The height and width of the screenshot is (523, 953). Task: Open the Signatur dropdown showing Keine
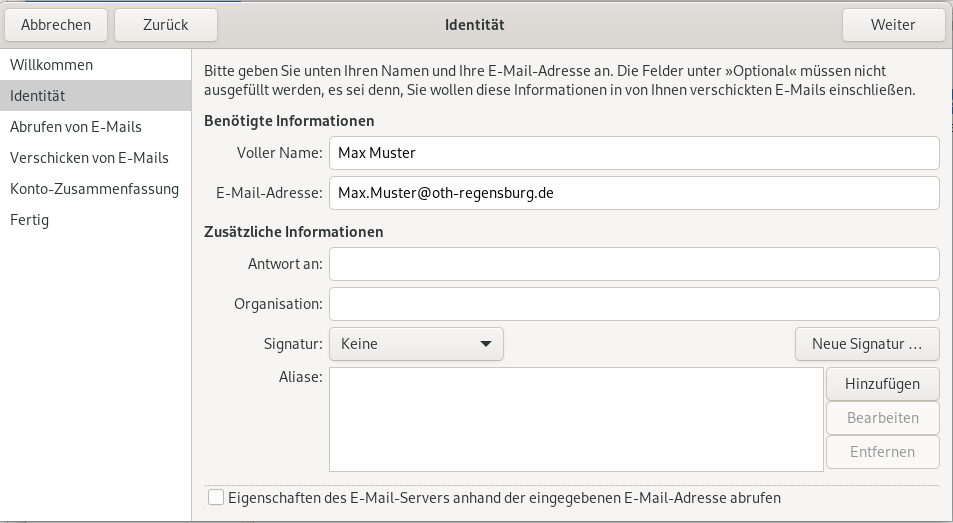pyautogui.click(x=415, y=344)
